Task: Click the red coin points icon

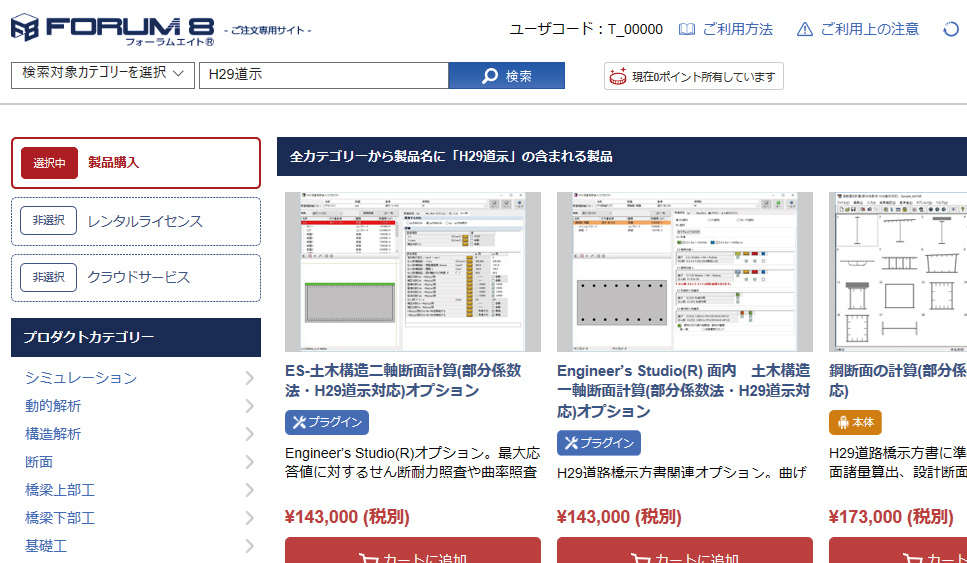Action: point(618,76)
